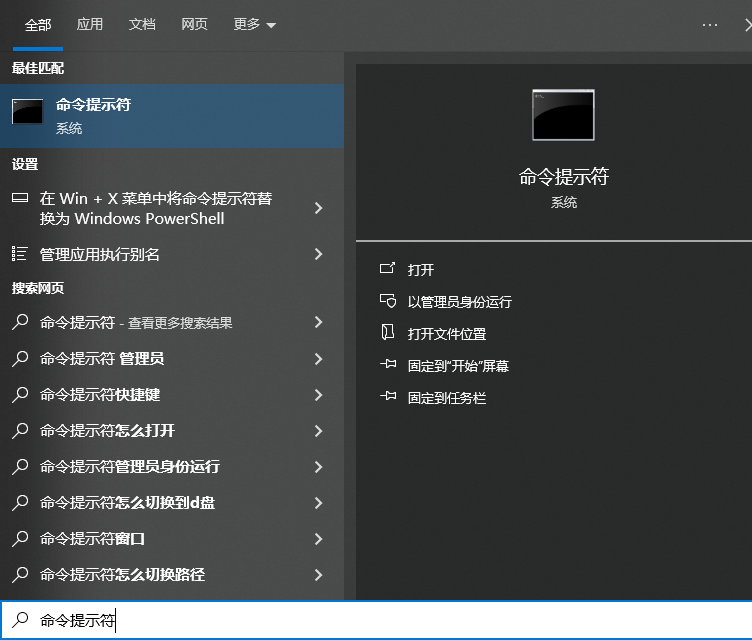Click search icon beside 命令提示符窗口
752x640 pixels.
click(20, 538)
